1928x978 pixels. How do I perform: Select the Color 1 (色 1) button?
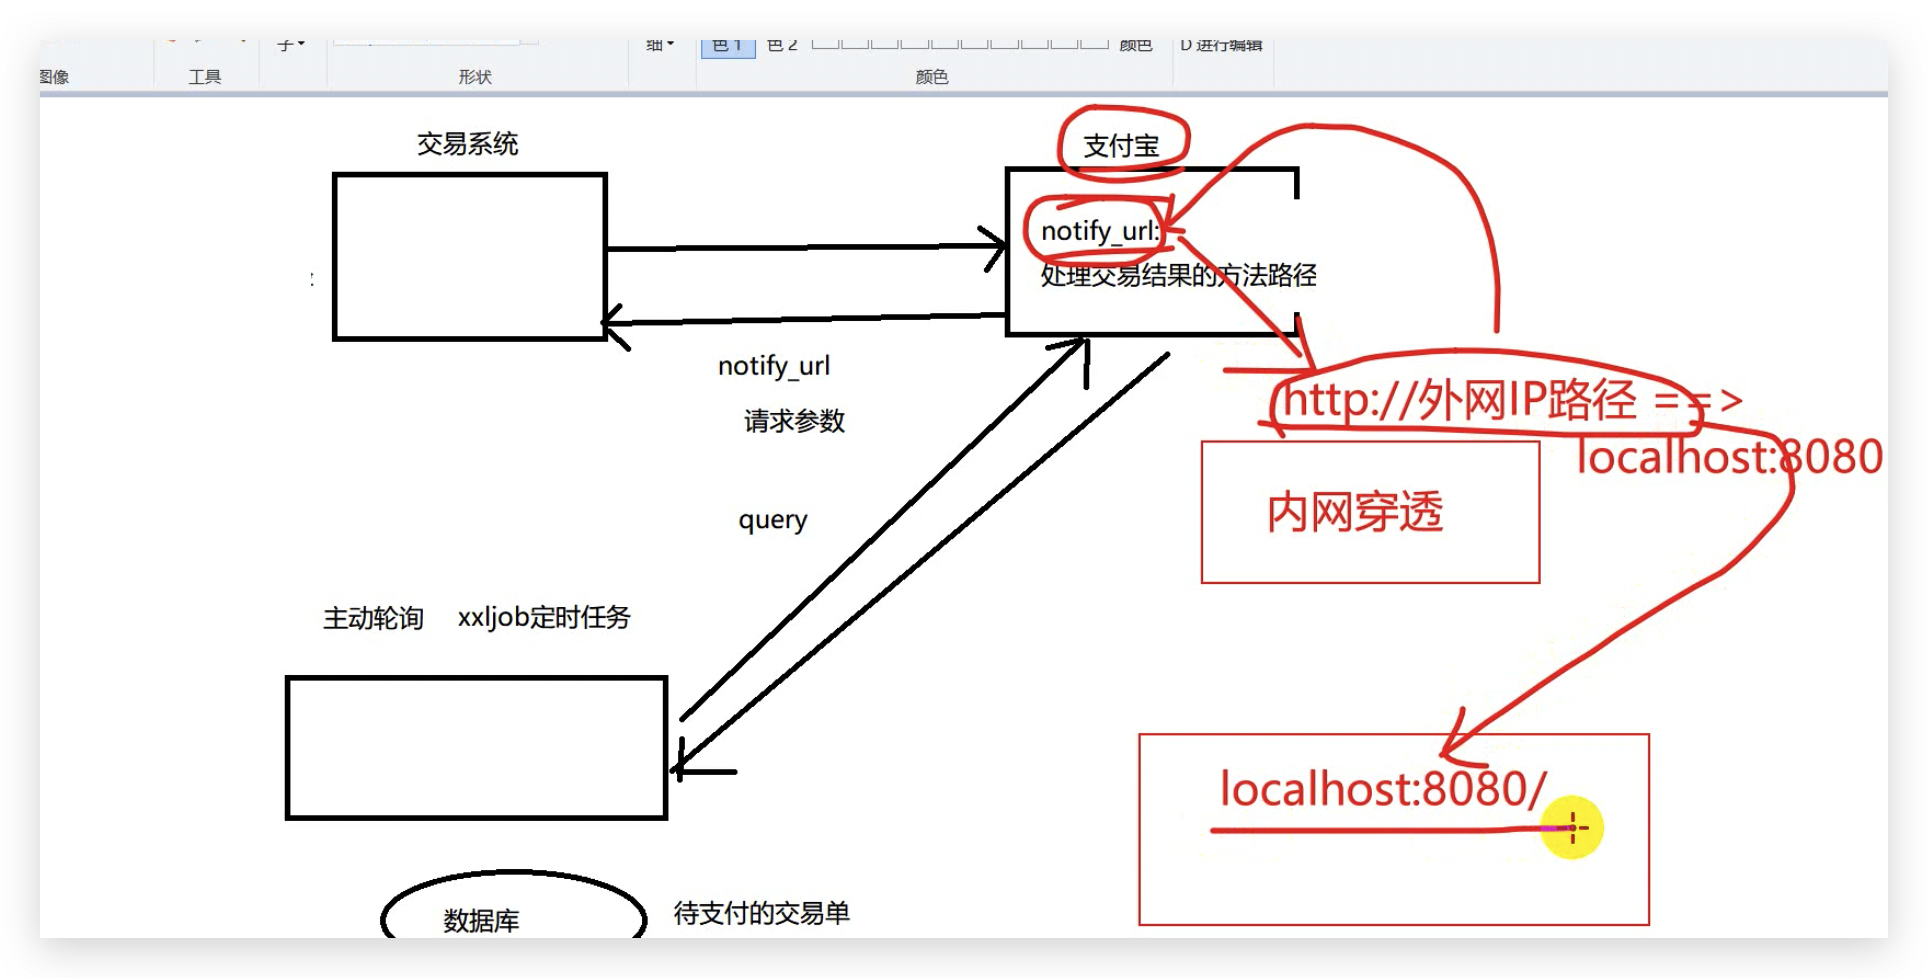(728, 46)
